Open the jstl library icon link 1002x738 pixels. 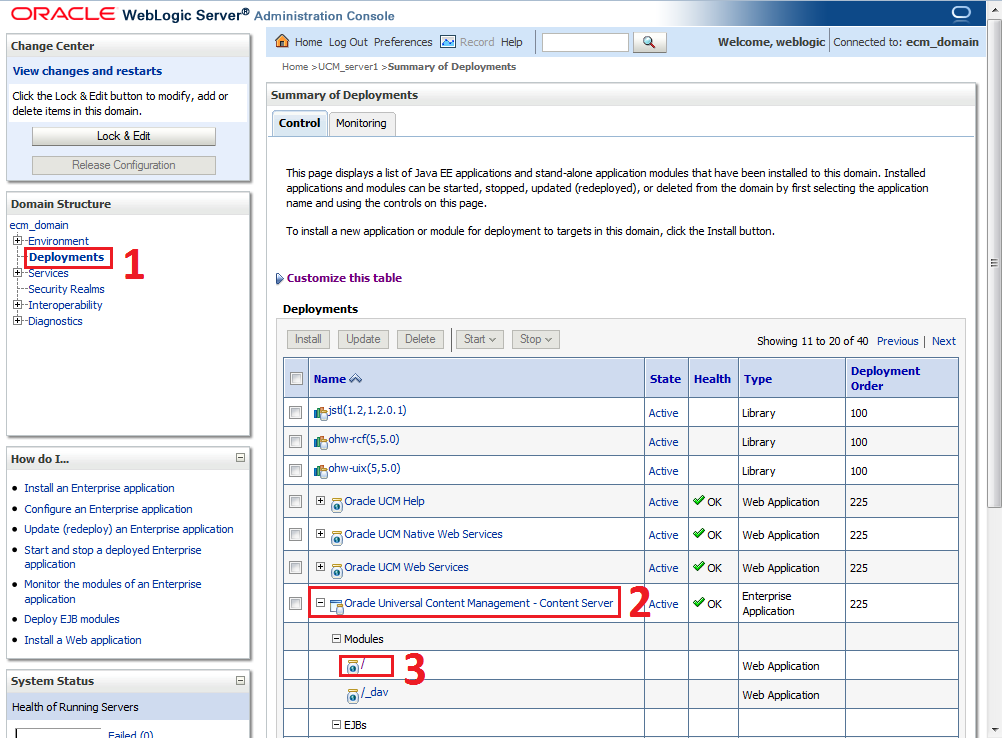pos(321,410)
